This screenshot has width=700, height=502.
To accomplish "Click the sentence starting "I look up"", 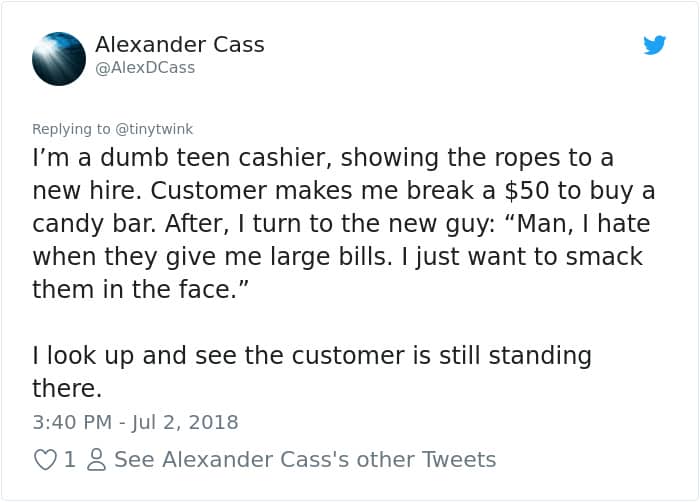I will [x=312, y=355].
